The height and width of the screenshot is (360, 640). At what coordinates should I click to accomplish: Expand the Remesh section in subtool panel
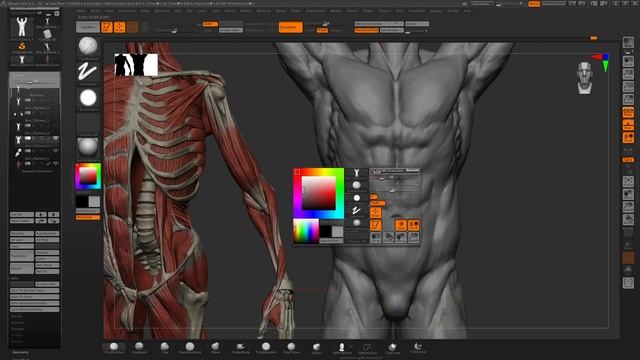(x=17, y=329)
